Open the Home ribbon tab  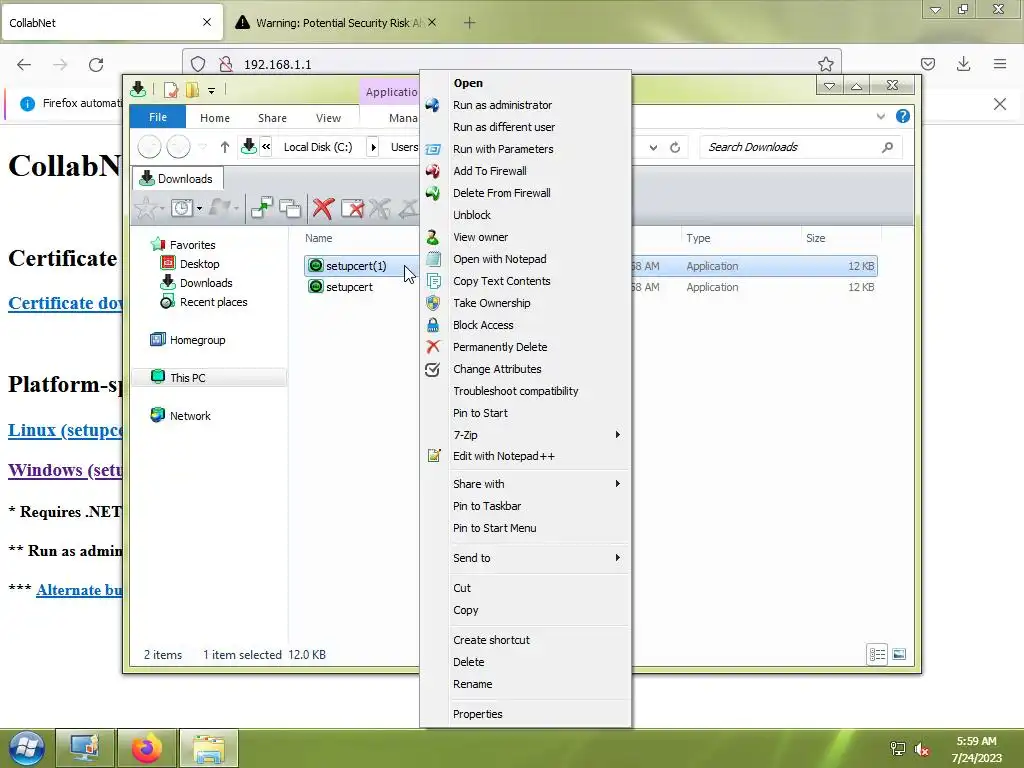(215, 118)
